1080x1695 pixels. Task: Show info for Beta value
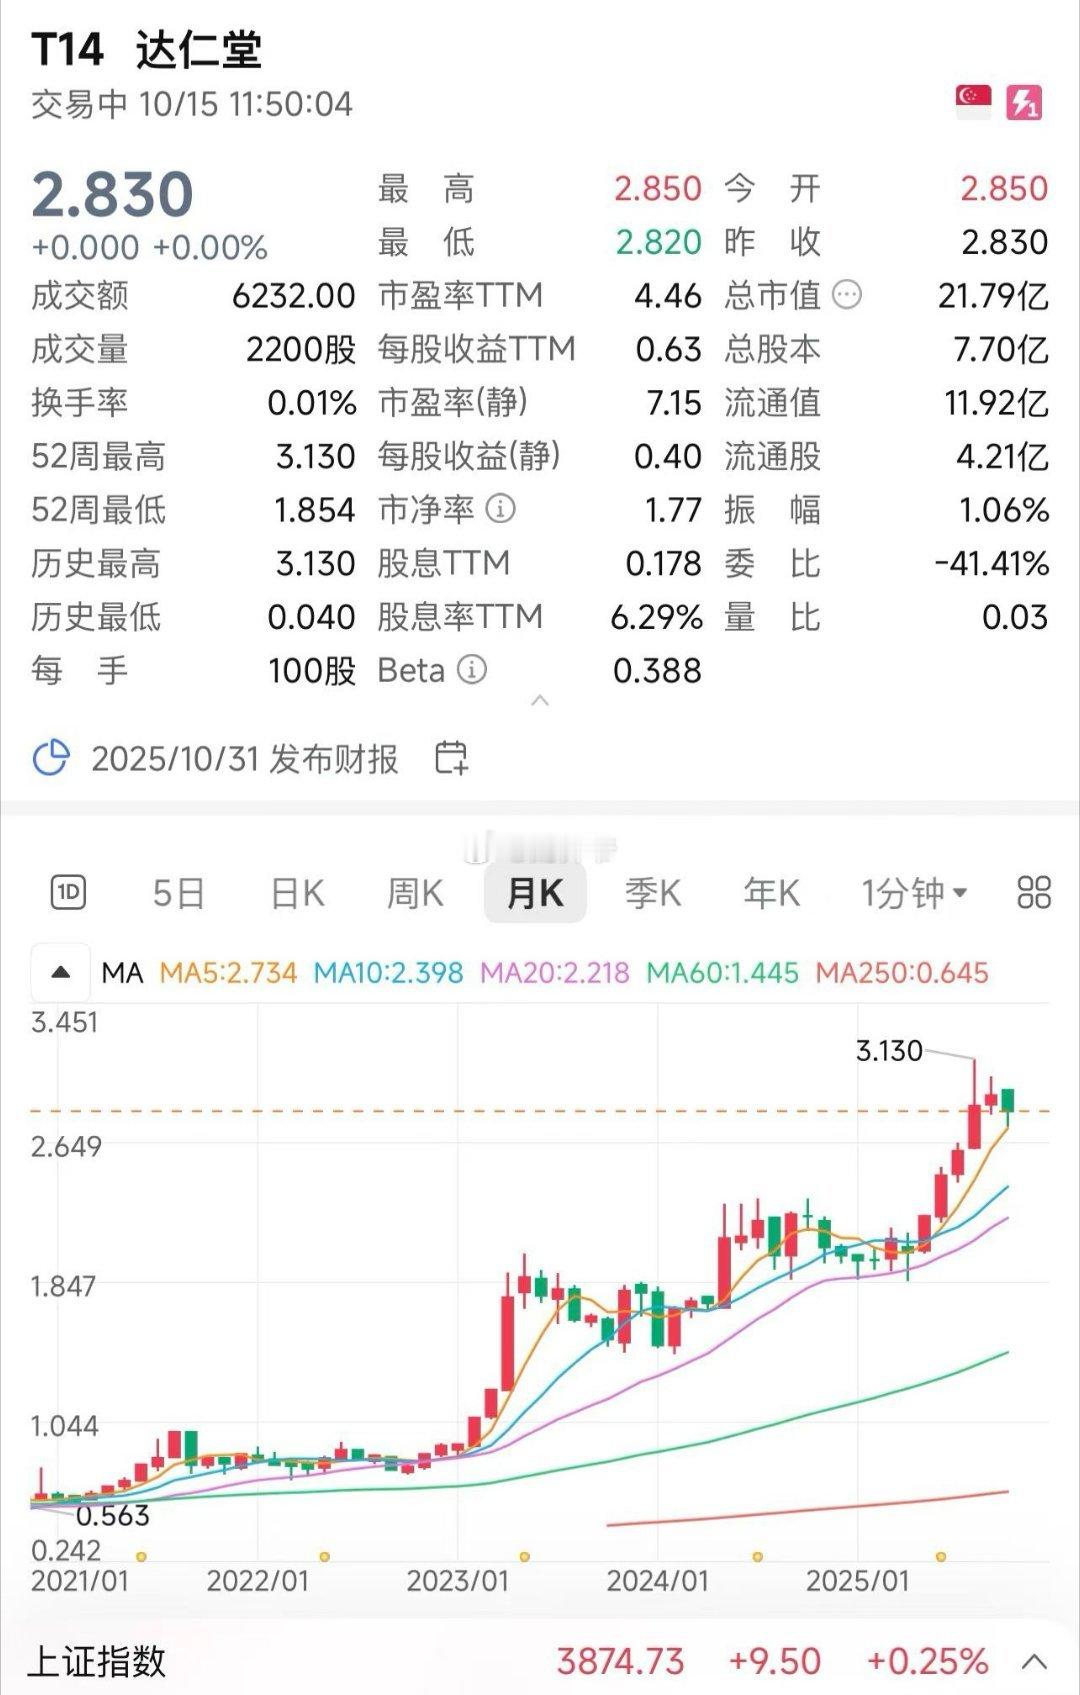472,669
